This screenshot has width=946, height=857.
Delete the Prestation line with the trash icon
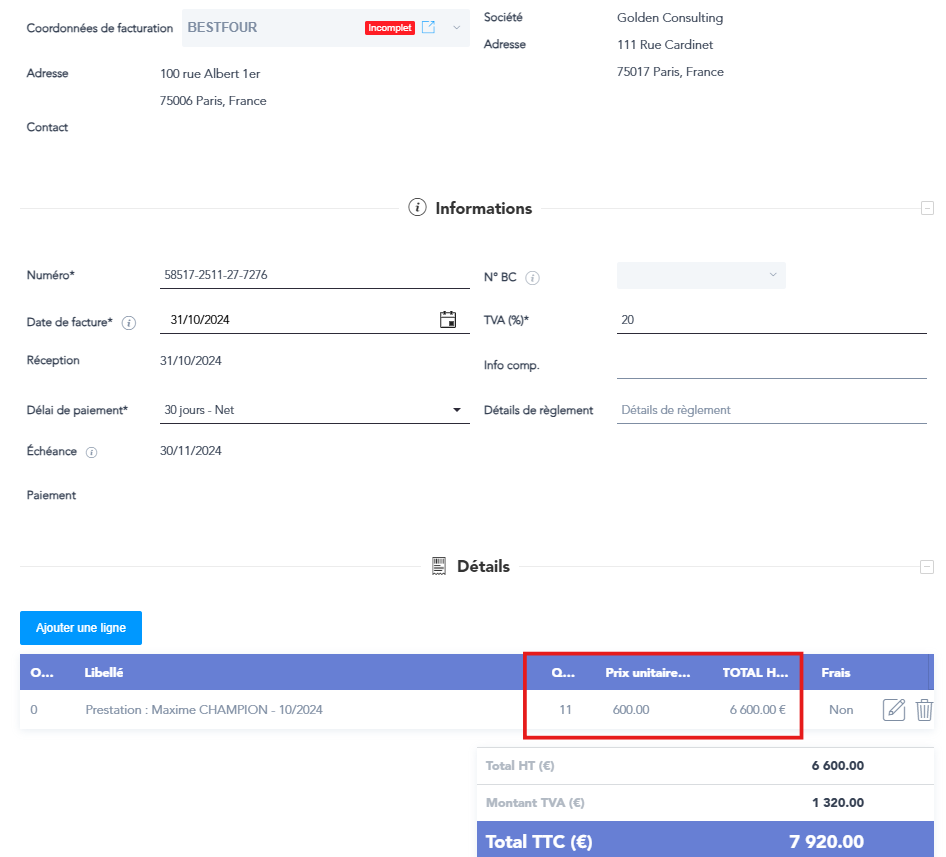(925, 710)
